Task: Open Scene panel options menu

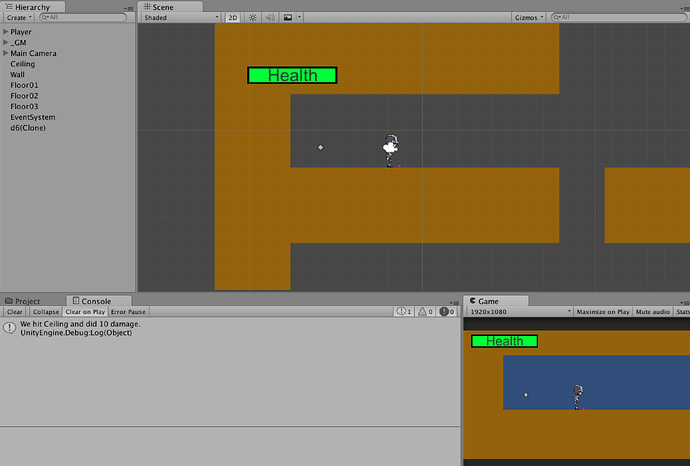Action: click(x=685, y=8)
